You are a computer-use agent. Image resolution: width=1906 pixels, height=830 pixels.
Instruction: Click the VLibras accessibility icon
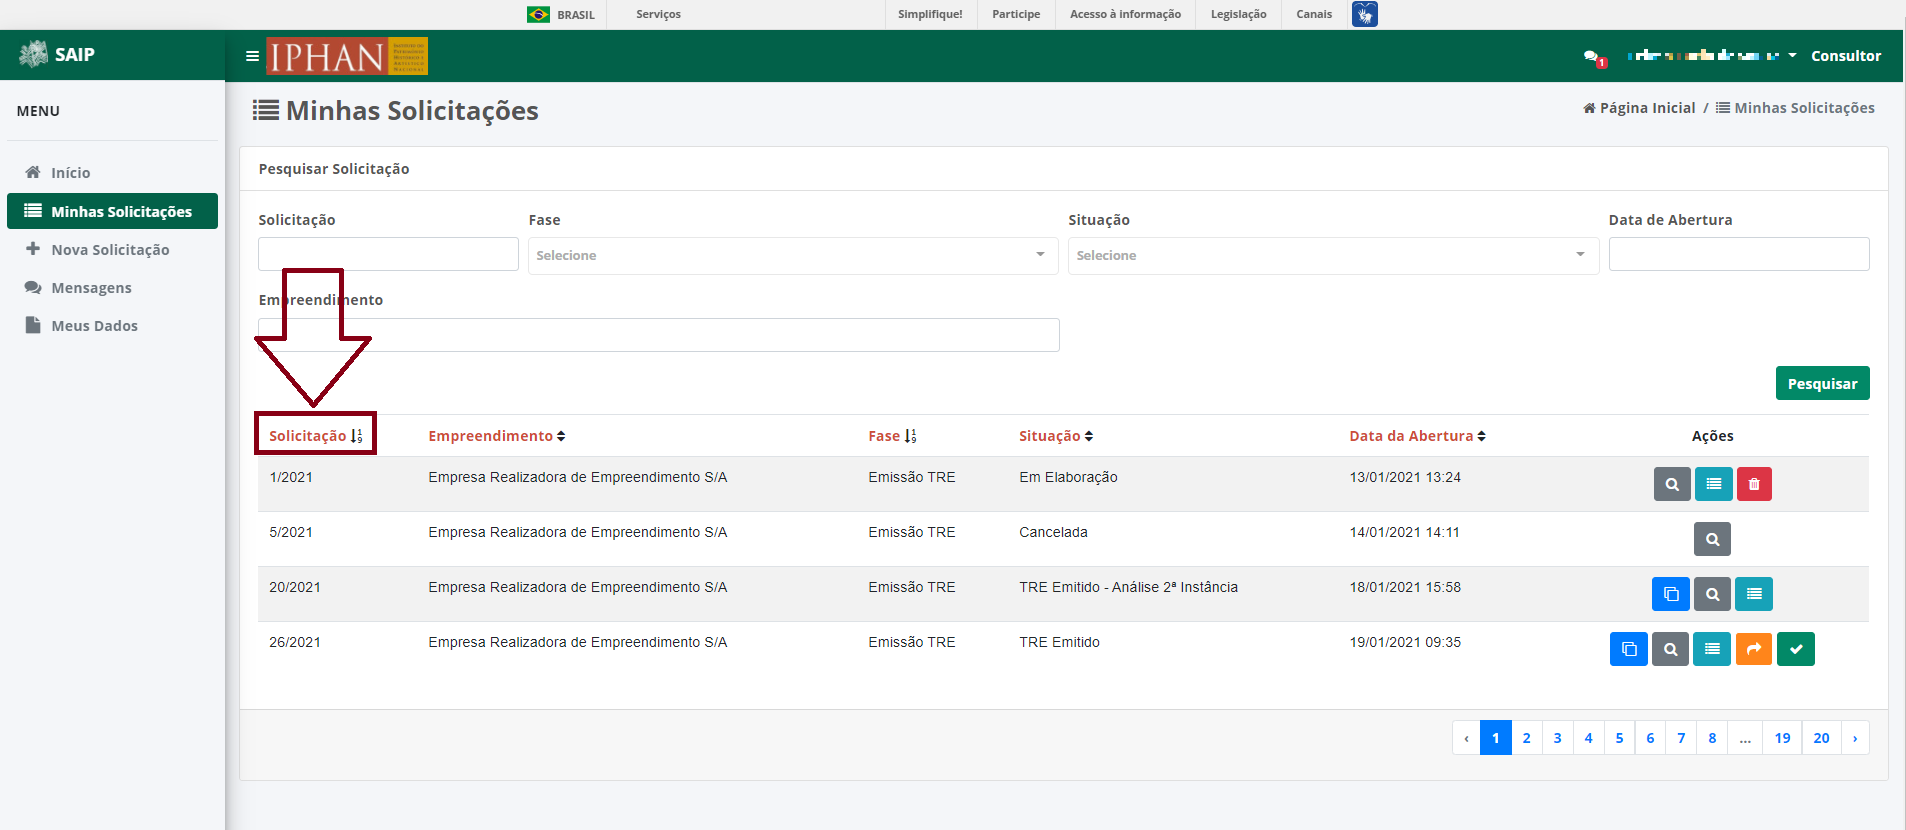(x=1365, y=14)
